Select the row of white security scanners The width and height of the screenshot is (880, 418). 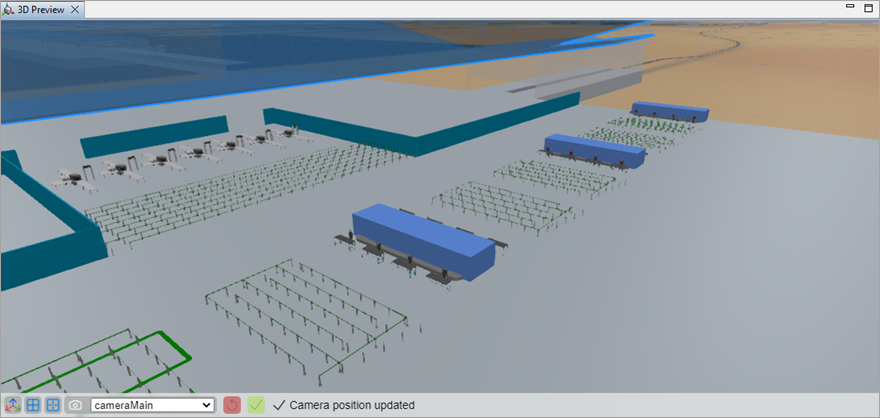click(180, 157)
